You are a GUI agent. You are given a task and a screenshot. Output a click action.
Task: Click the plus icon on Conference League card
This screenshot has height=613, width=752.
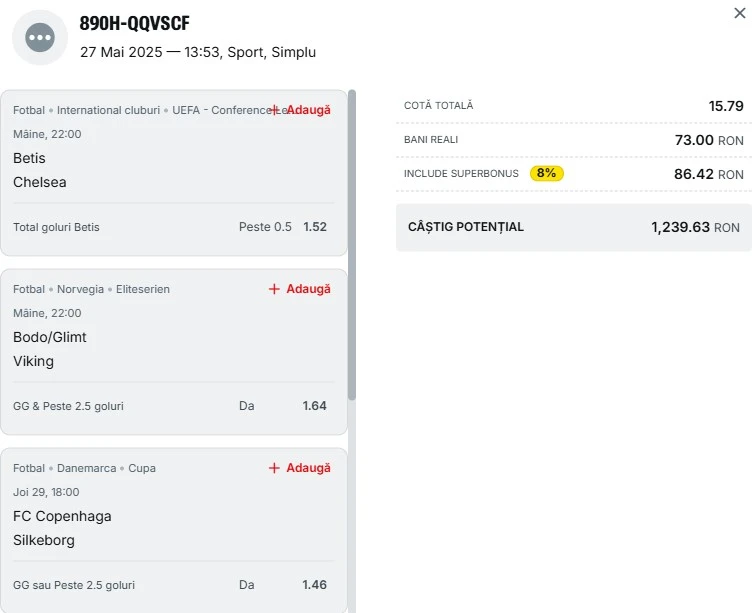coord(274,110)
